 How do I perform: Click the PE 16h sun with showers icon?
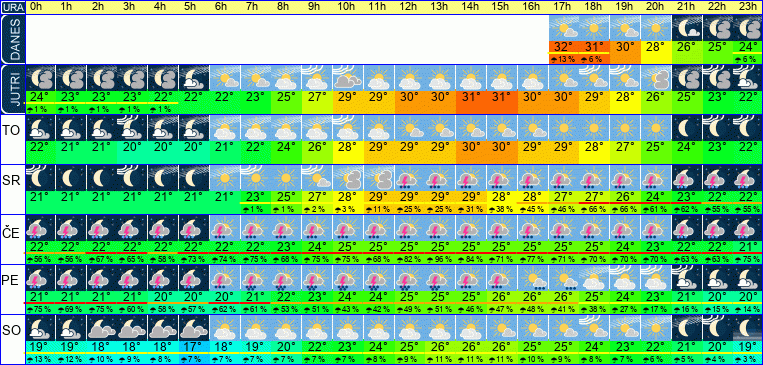click(533, 277)
